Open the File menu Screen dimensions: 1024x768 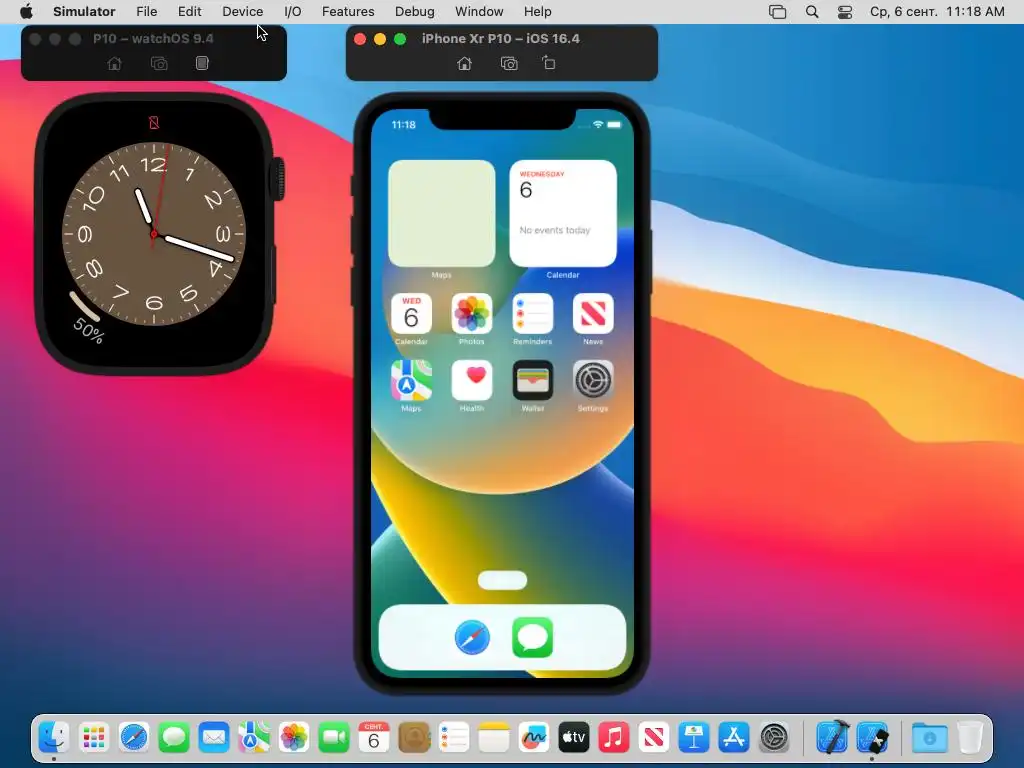pyautogui.click(x=146, y=12)
